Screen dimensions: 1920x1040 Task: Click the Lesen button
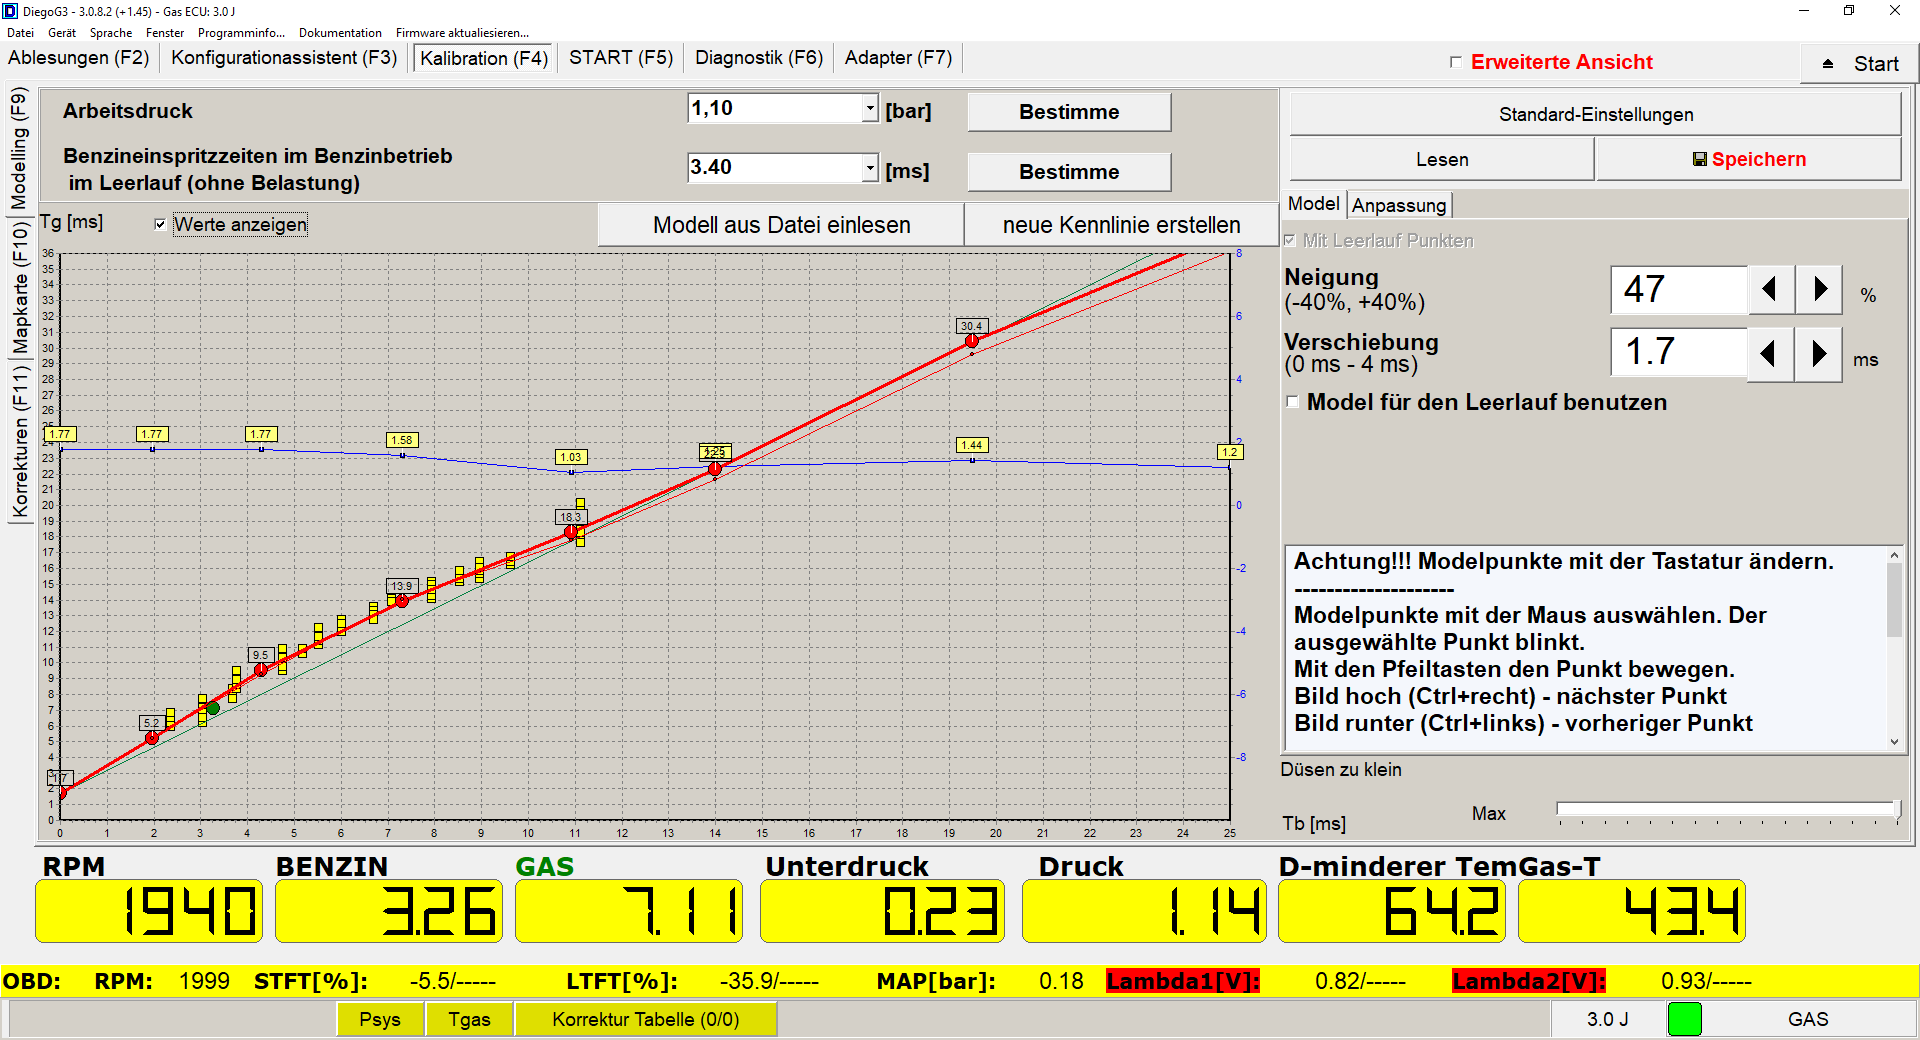(x=1441, y=159)
